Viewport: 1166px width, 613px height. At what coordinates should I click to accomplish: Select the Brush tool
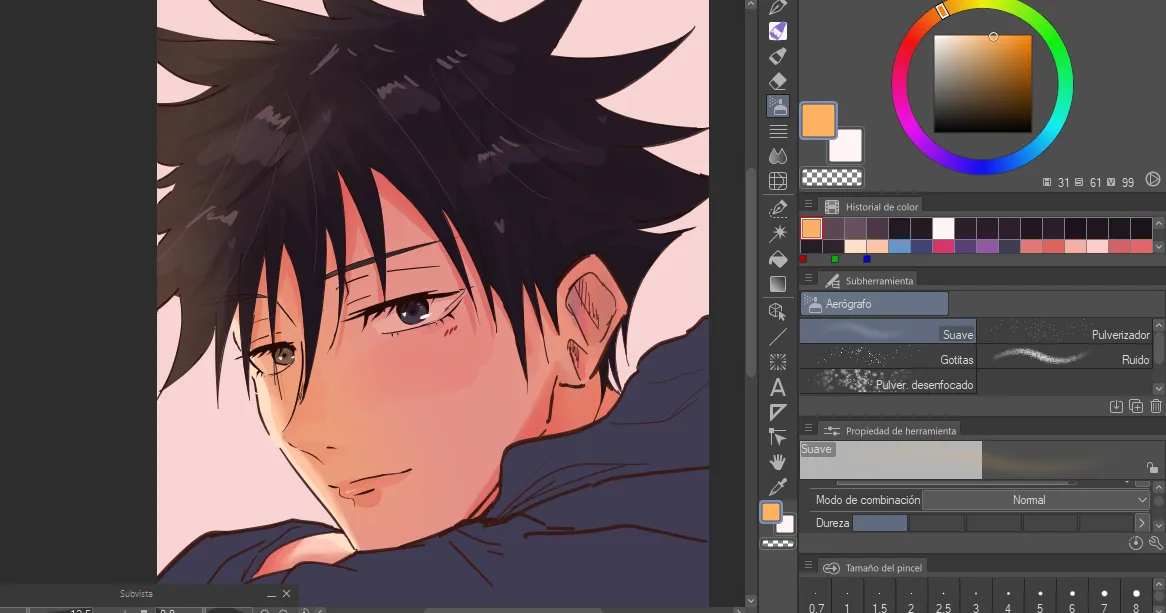[x=778, y=56]
